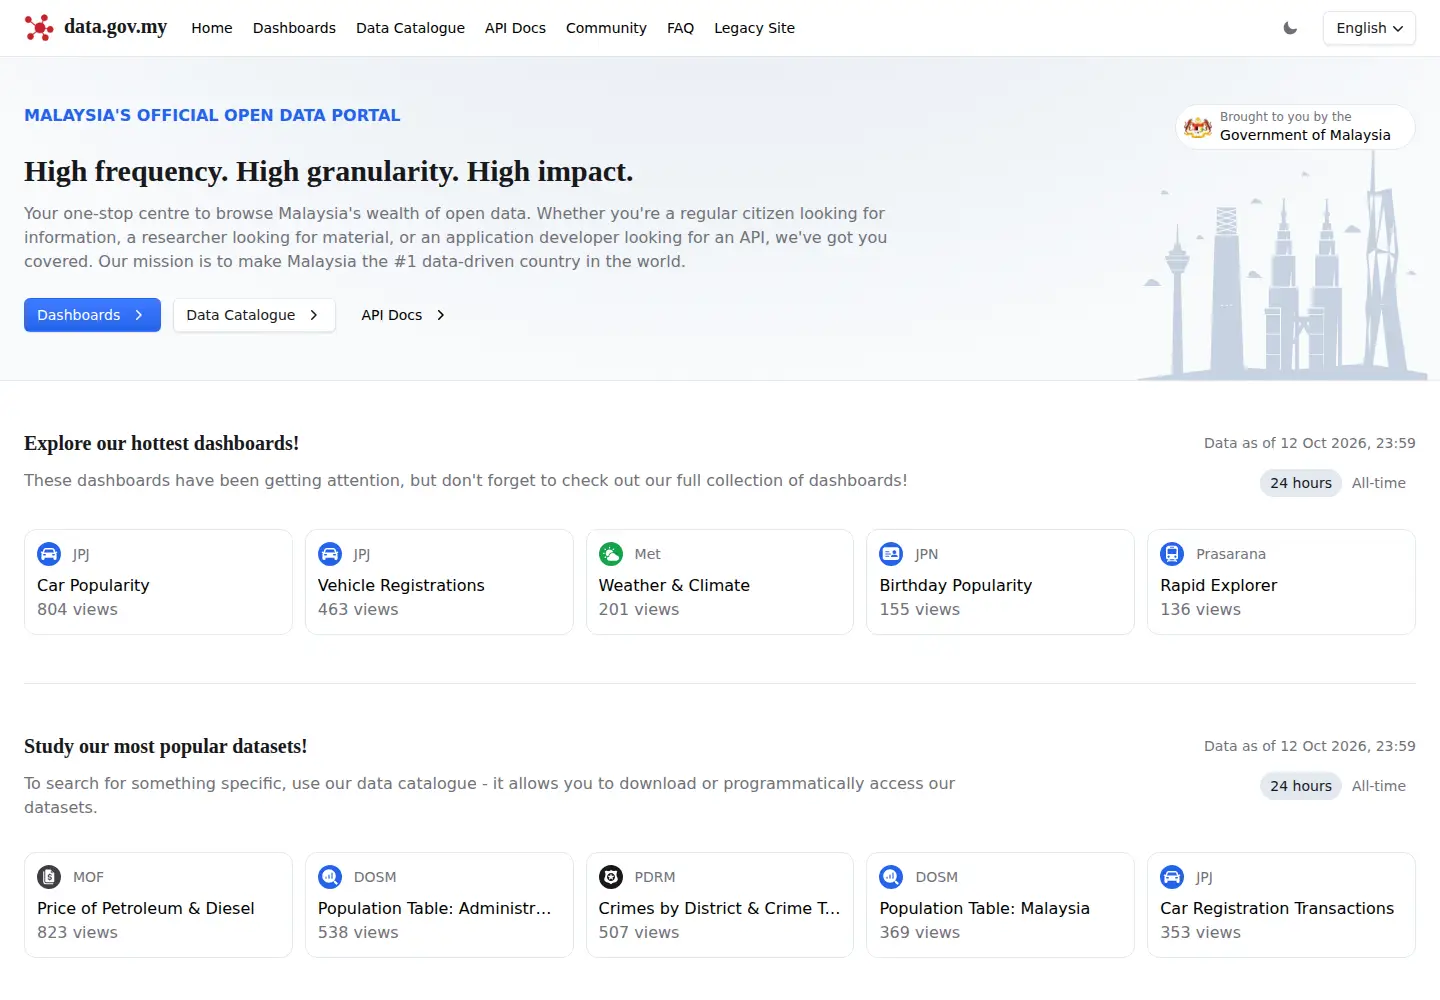The width and height of the screenshot is (1440, 1000).
Task: Go to Legacy Site nav link
Action: click(x=754, y=28)
